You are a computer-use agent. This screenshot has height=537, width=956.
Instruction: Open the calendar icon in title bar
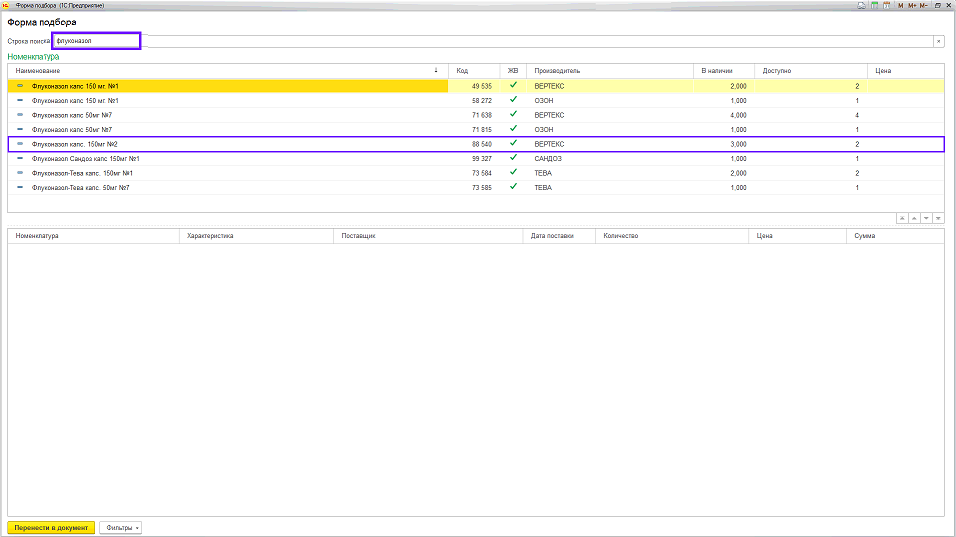coord(886,5)
